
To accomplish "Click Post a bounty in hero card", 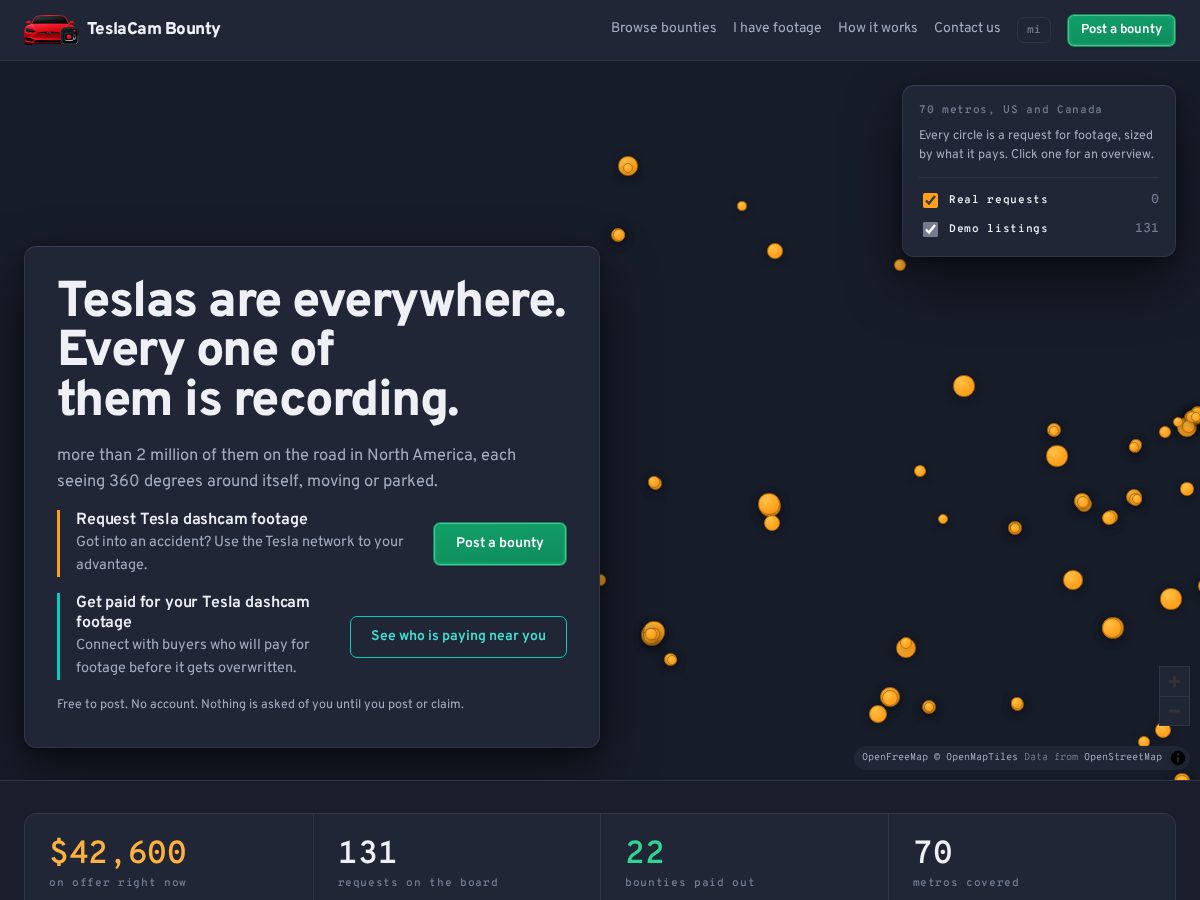I will click(x=500, y=543).
